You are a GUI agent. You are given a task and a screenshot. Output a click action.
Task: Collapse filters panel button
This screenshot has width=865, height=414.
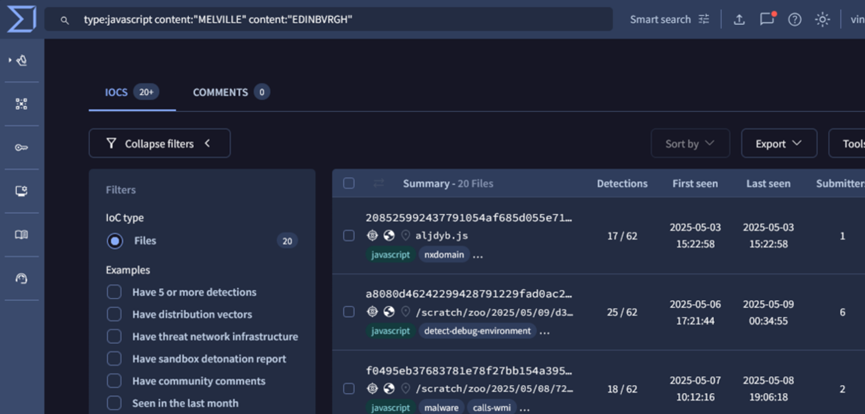click(159, 143)
